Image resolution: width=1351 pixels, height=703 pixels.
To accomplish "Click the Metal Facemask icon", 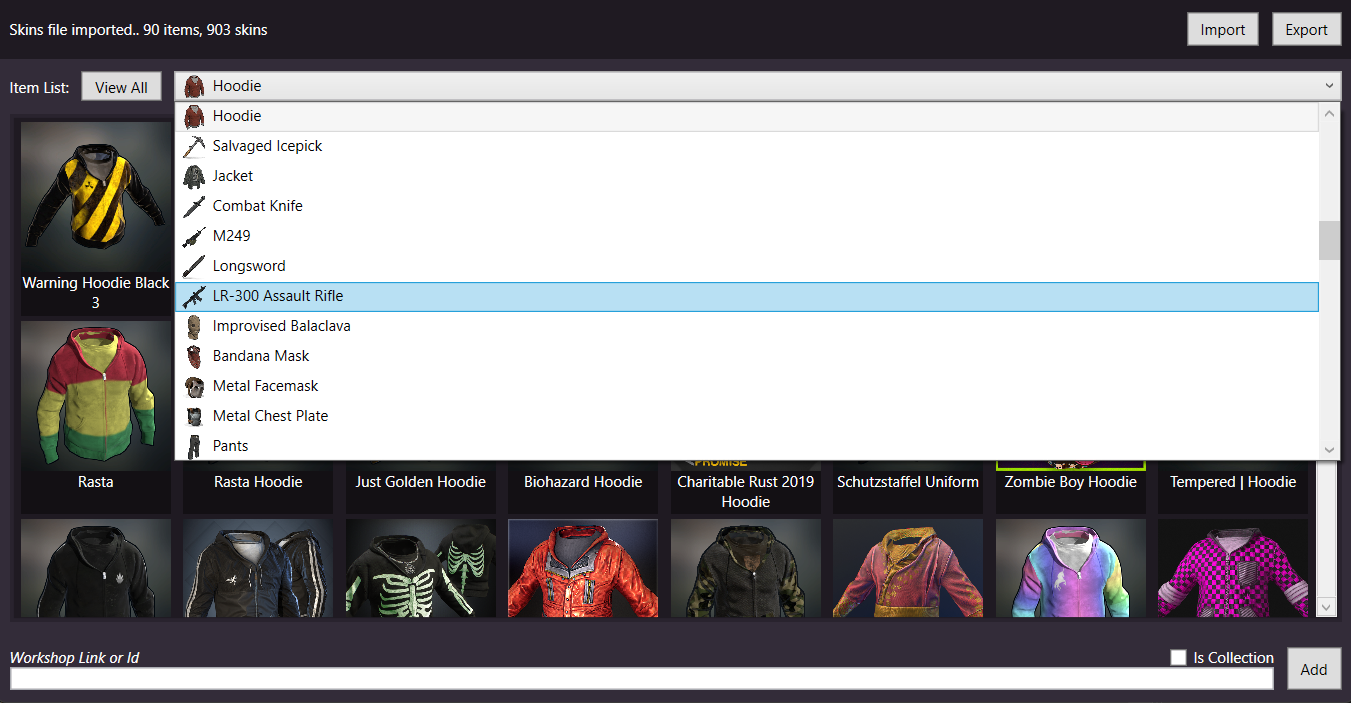I will click(194, 386).
